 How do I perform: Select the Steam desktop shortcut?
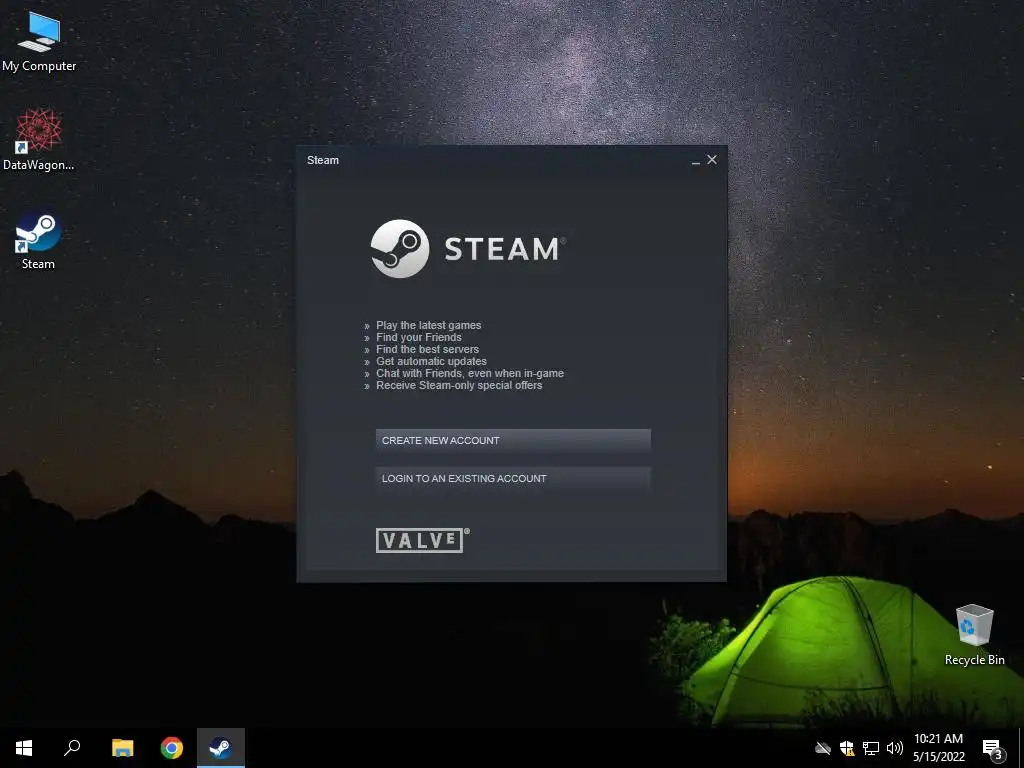click(38, 241)
